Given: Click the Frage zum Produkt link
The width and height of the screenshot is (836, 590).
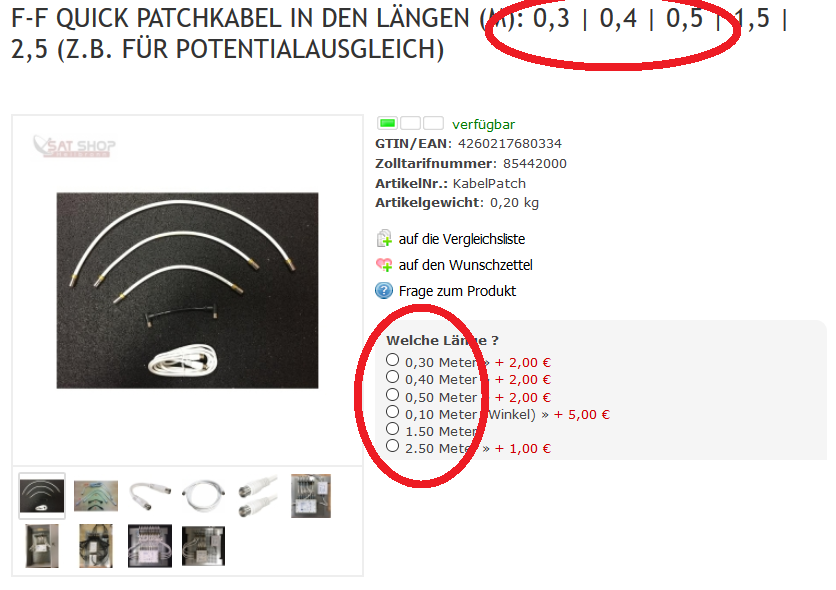Looking at the screenshot, I should (x=457, y=291).
